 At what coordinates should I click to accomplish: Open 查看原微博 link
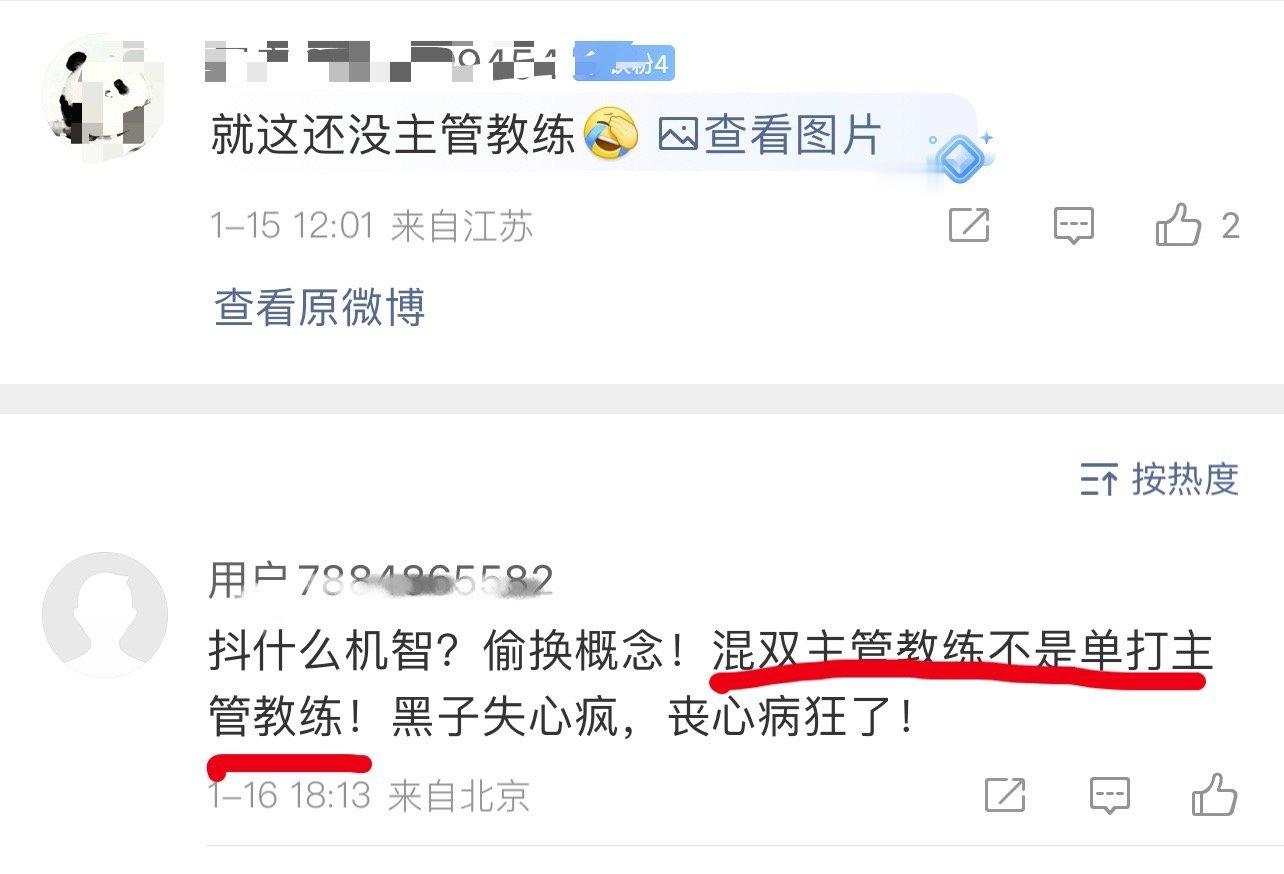(320, 307)
